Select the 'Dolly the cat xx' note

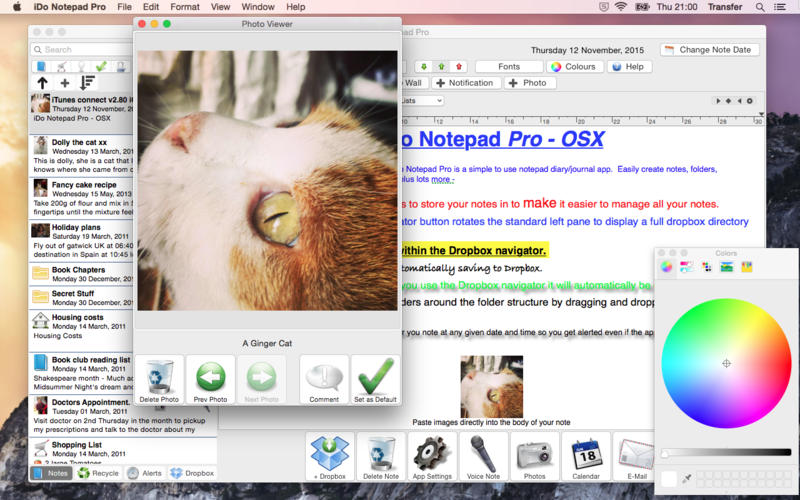(x=82, y=156)
